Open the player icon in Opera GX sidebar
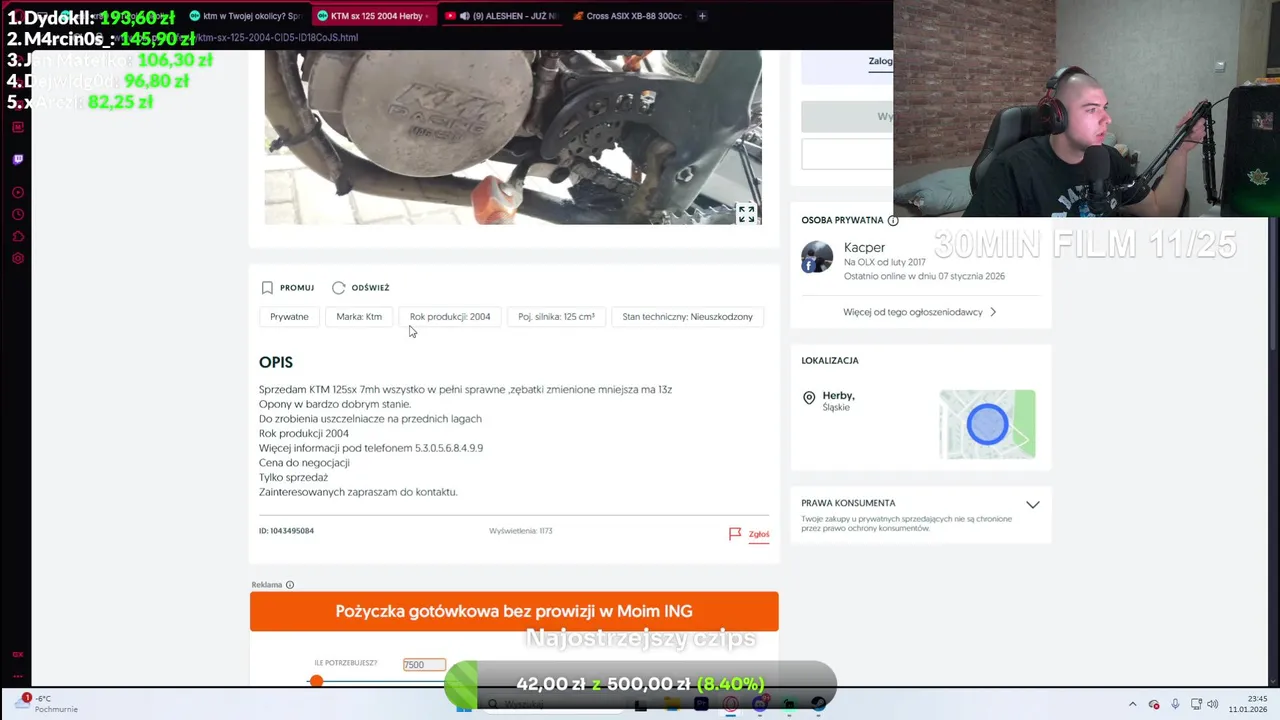This screenshot has height=720, width=1280. pos(18,192)
